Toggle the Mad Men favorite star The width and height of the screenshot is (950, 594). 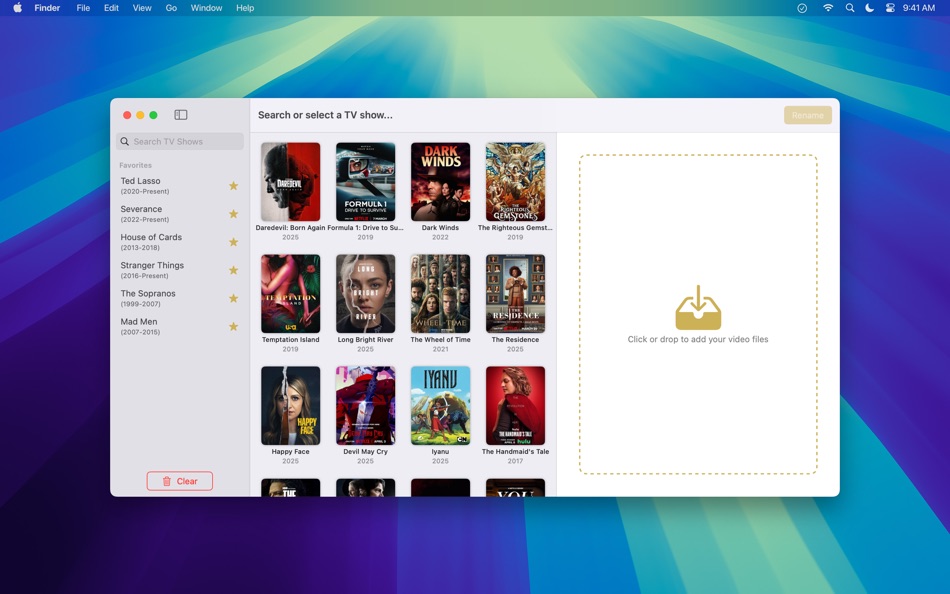(x=233, y=327)
